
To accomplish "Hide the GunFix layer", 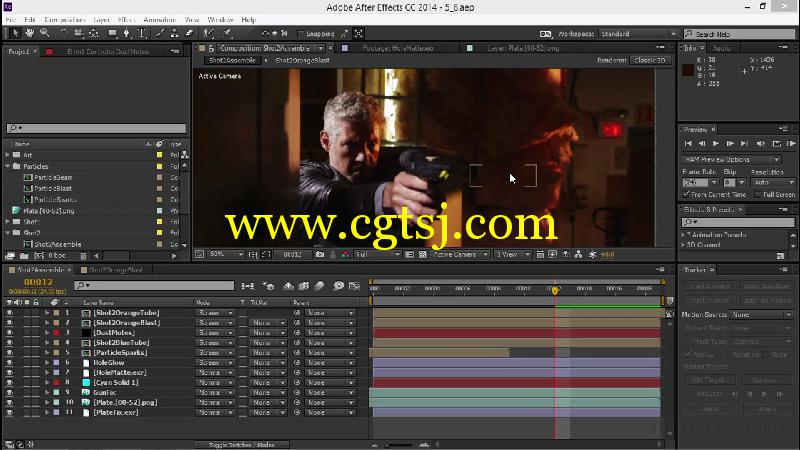I will tap(9, 393).
